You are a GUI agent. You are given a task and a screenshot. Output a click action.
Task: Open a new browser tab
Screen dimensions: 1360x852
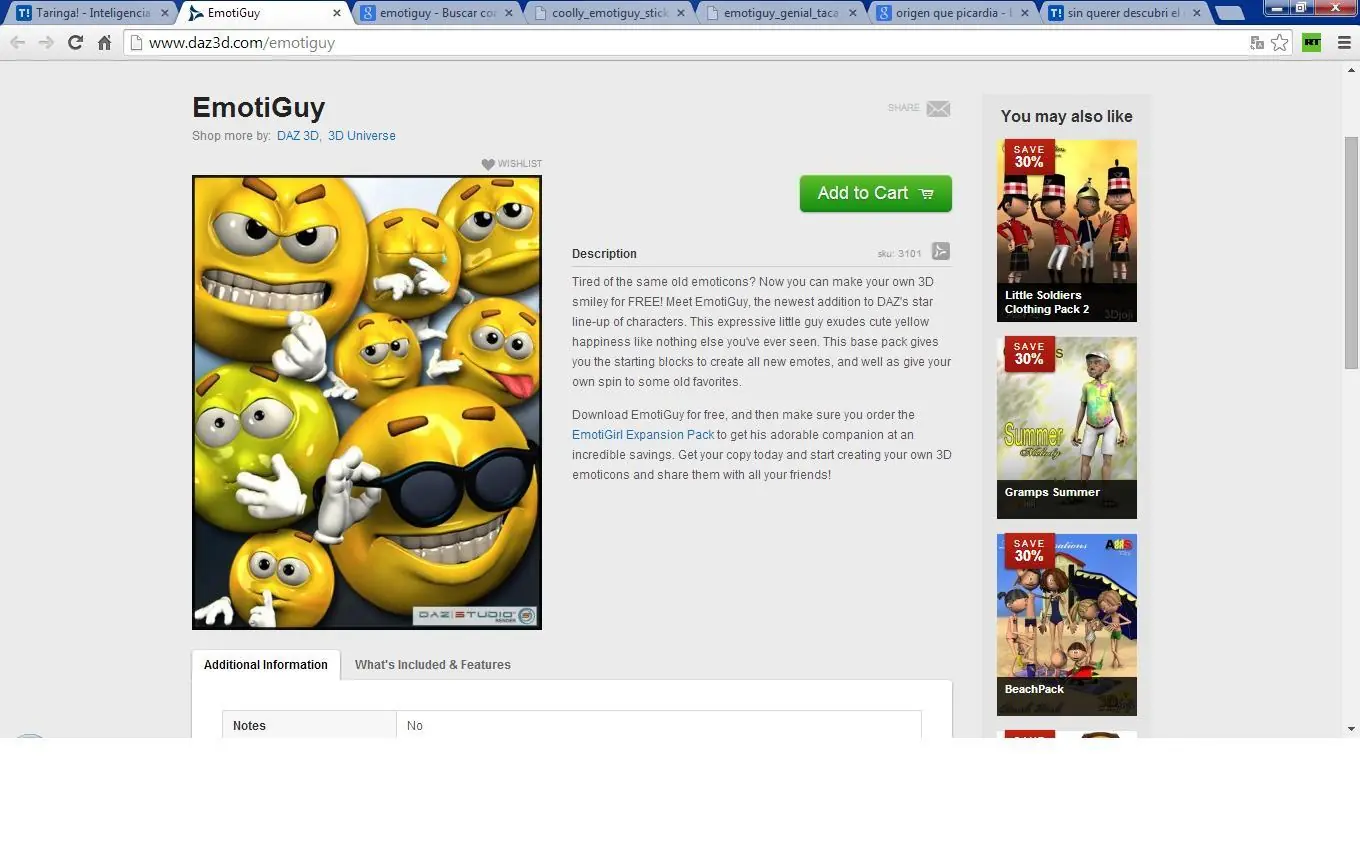[1229, 13]
